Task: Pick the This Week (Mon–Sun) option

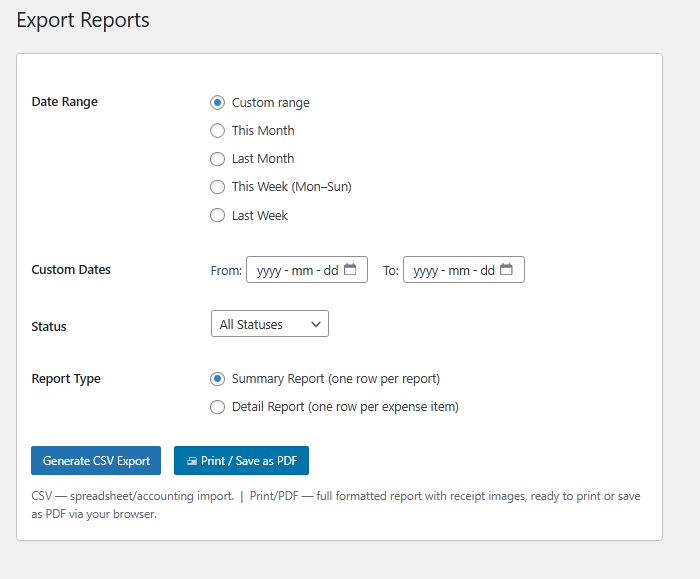Action: pyautogui.click(x=217, y=186)
